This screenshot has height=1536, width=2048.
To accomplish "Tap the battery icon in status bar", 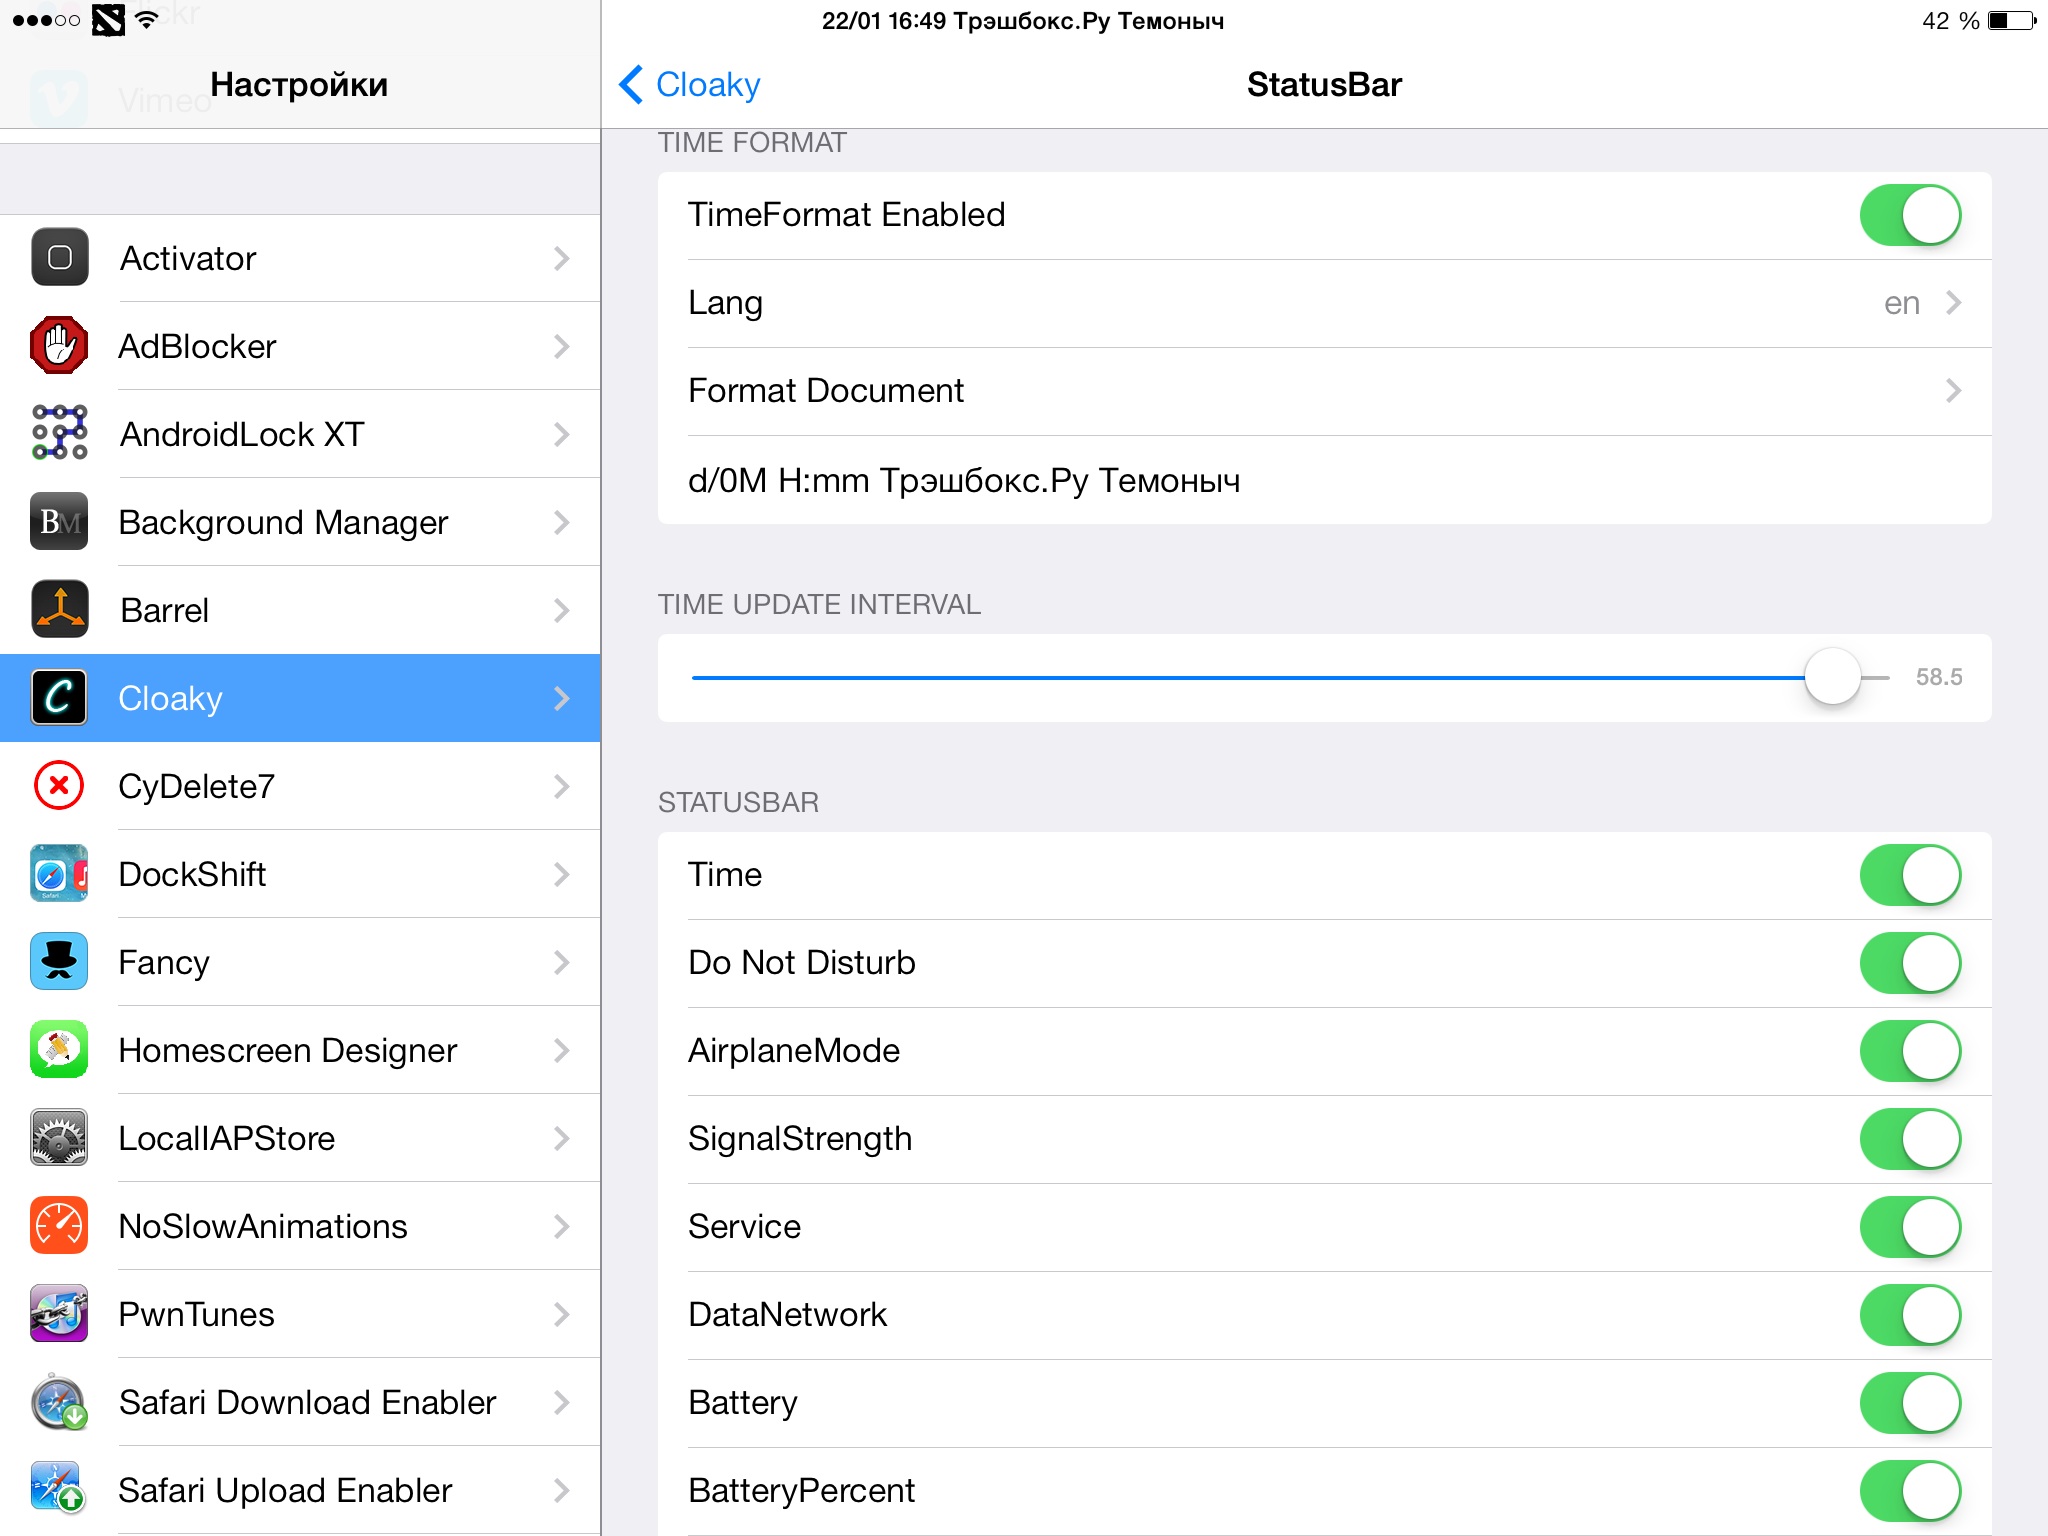I will 2012,21.
